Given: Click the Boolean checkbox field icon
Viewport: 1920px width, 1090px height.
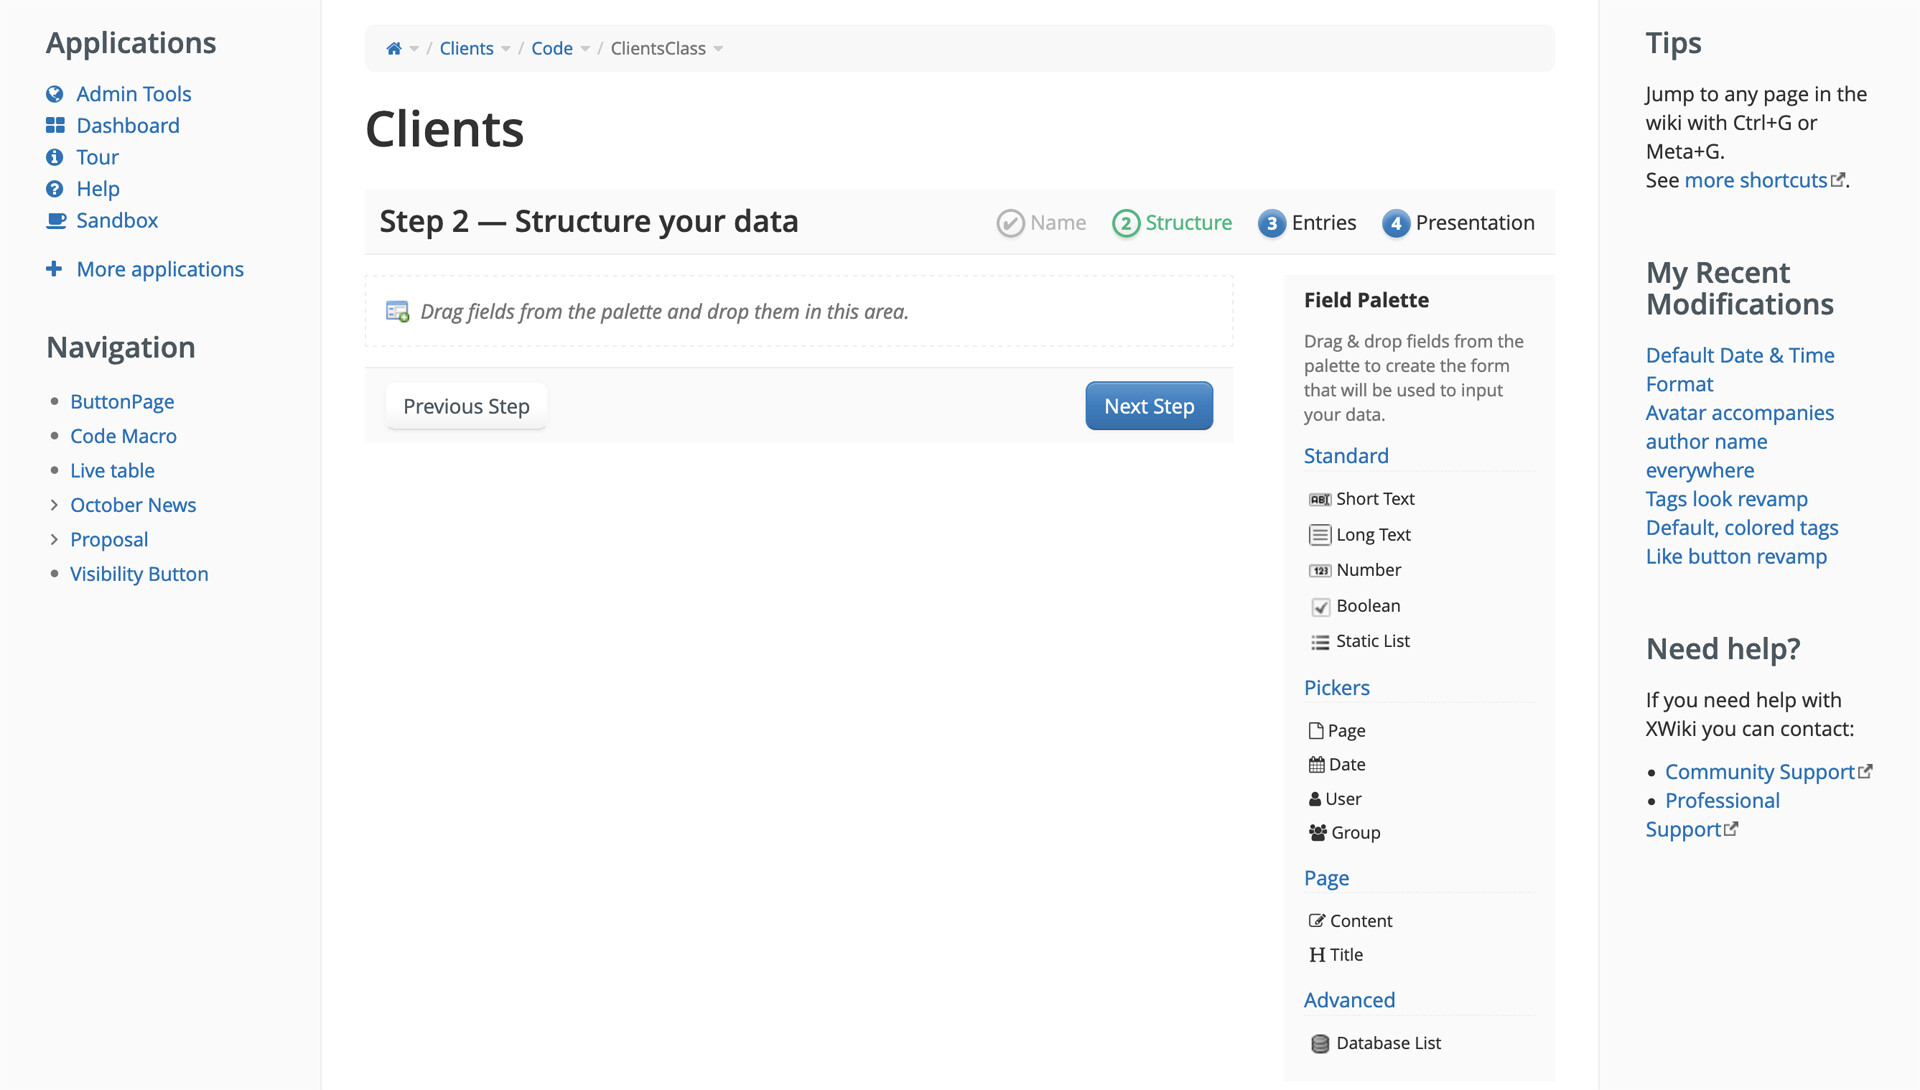Looking at the screenshot, I should pyautogui.click(x=1320, y=607).
